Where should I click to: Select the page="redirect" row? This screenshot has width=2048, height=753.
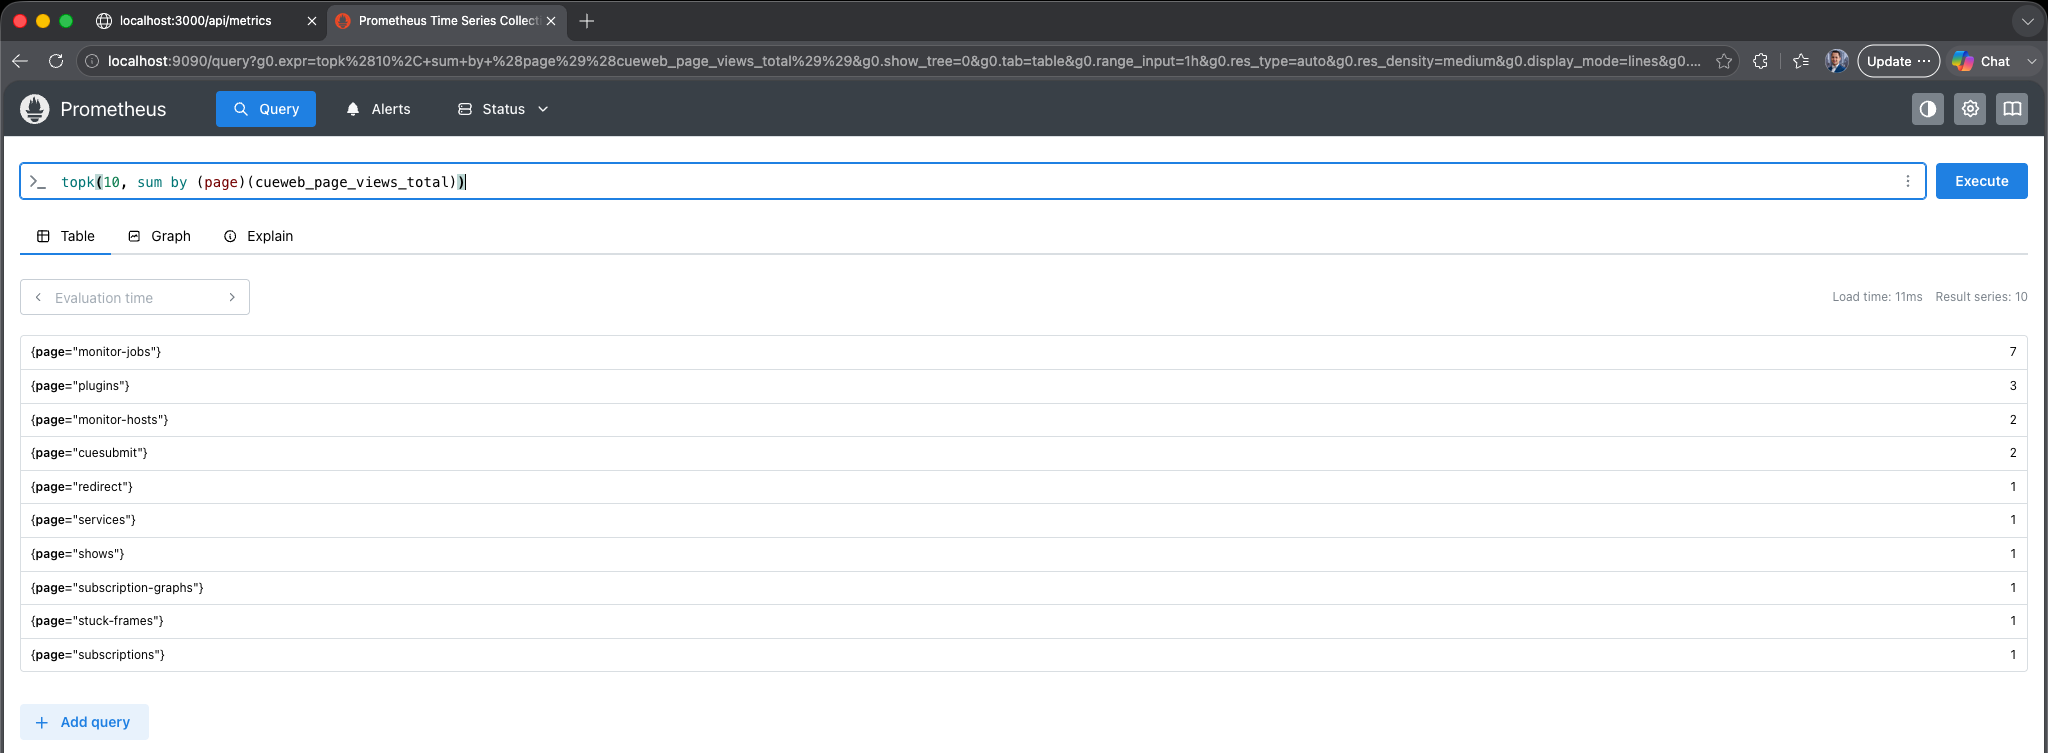click(x=1023, y=487)
